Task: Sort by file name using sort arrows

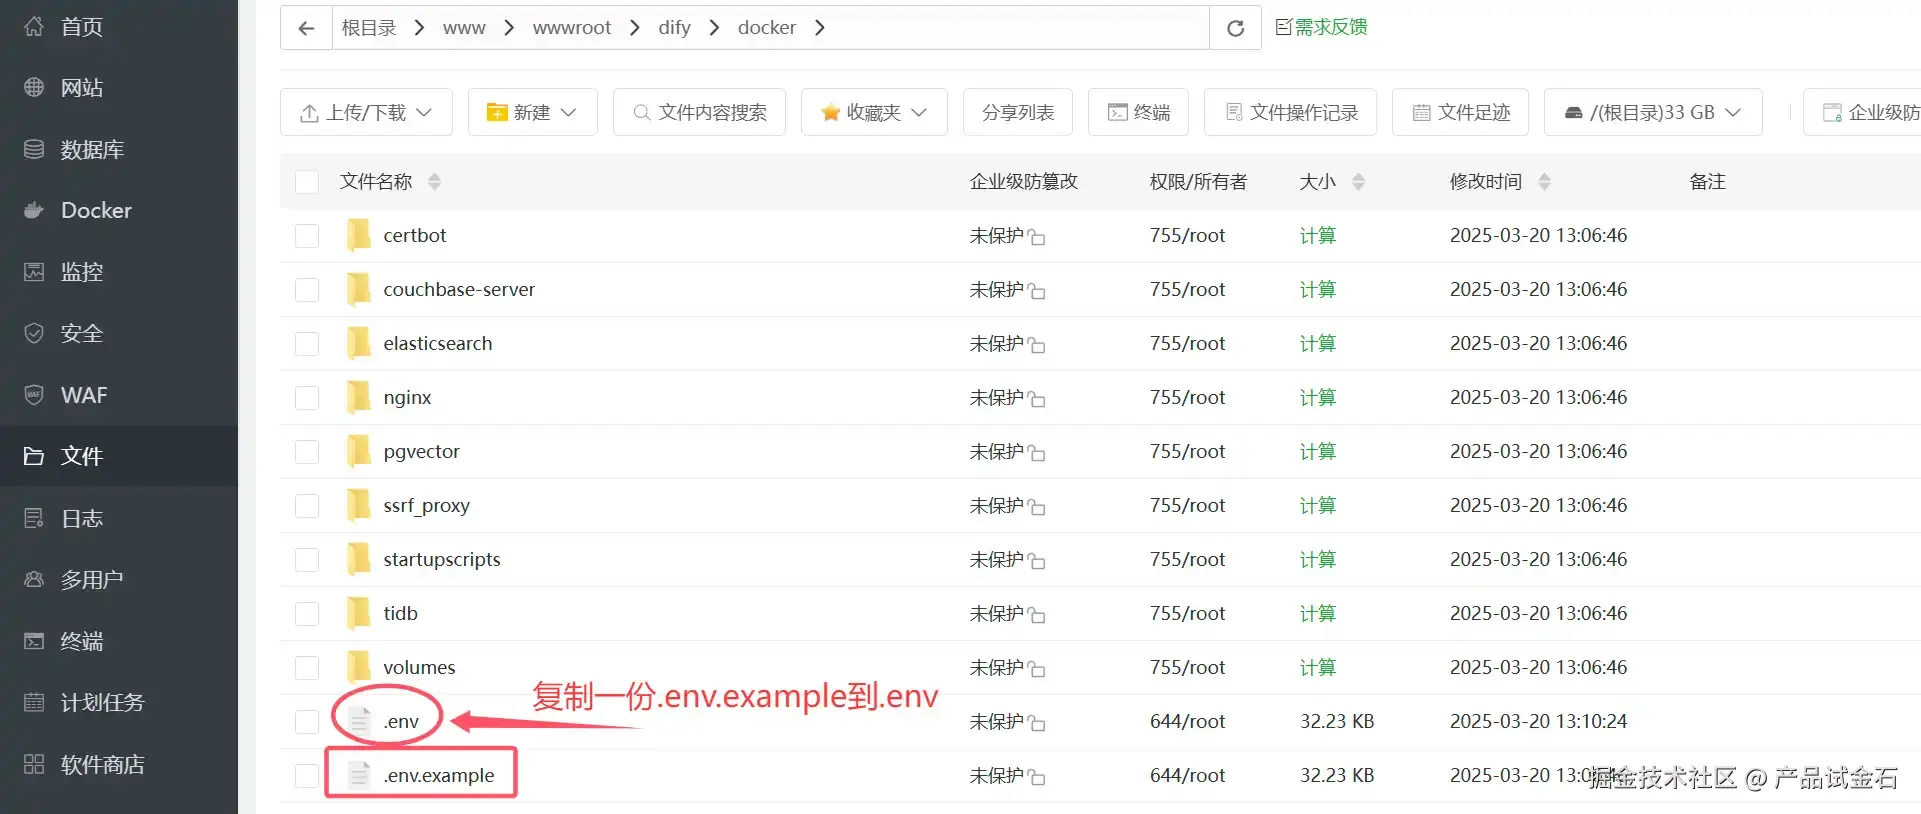Action: (434, 181)
